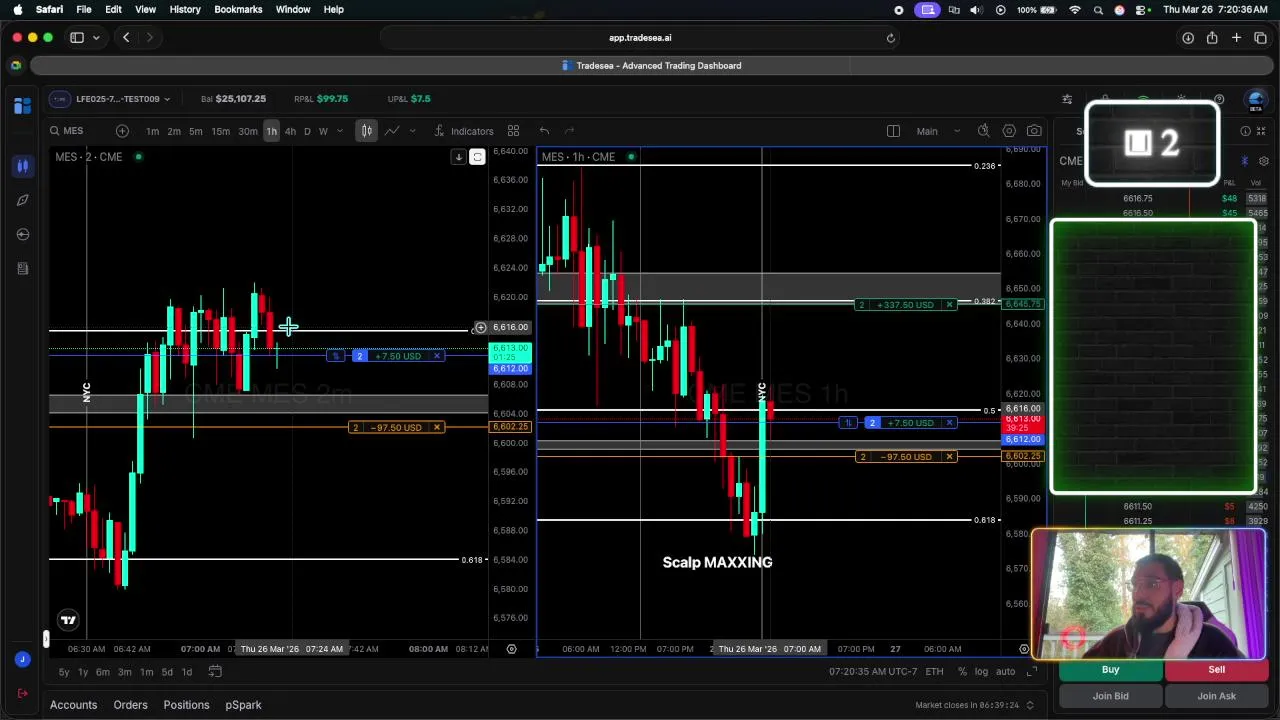Click the info icon in order panel
Screen dimensions: 1280x720
[x=1245, y=131]
